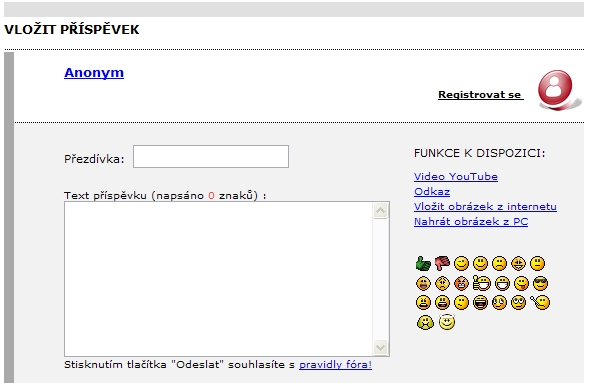Focus the Přezdívka nickname input field
Viewport: 589px width, 383px height.
[211, 157]
